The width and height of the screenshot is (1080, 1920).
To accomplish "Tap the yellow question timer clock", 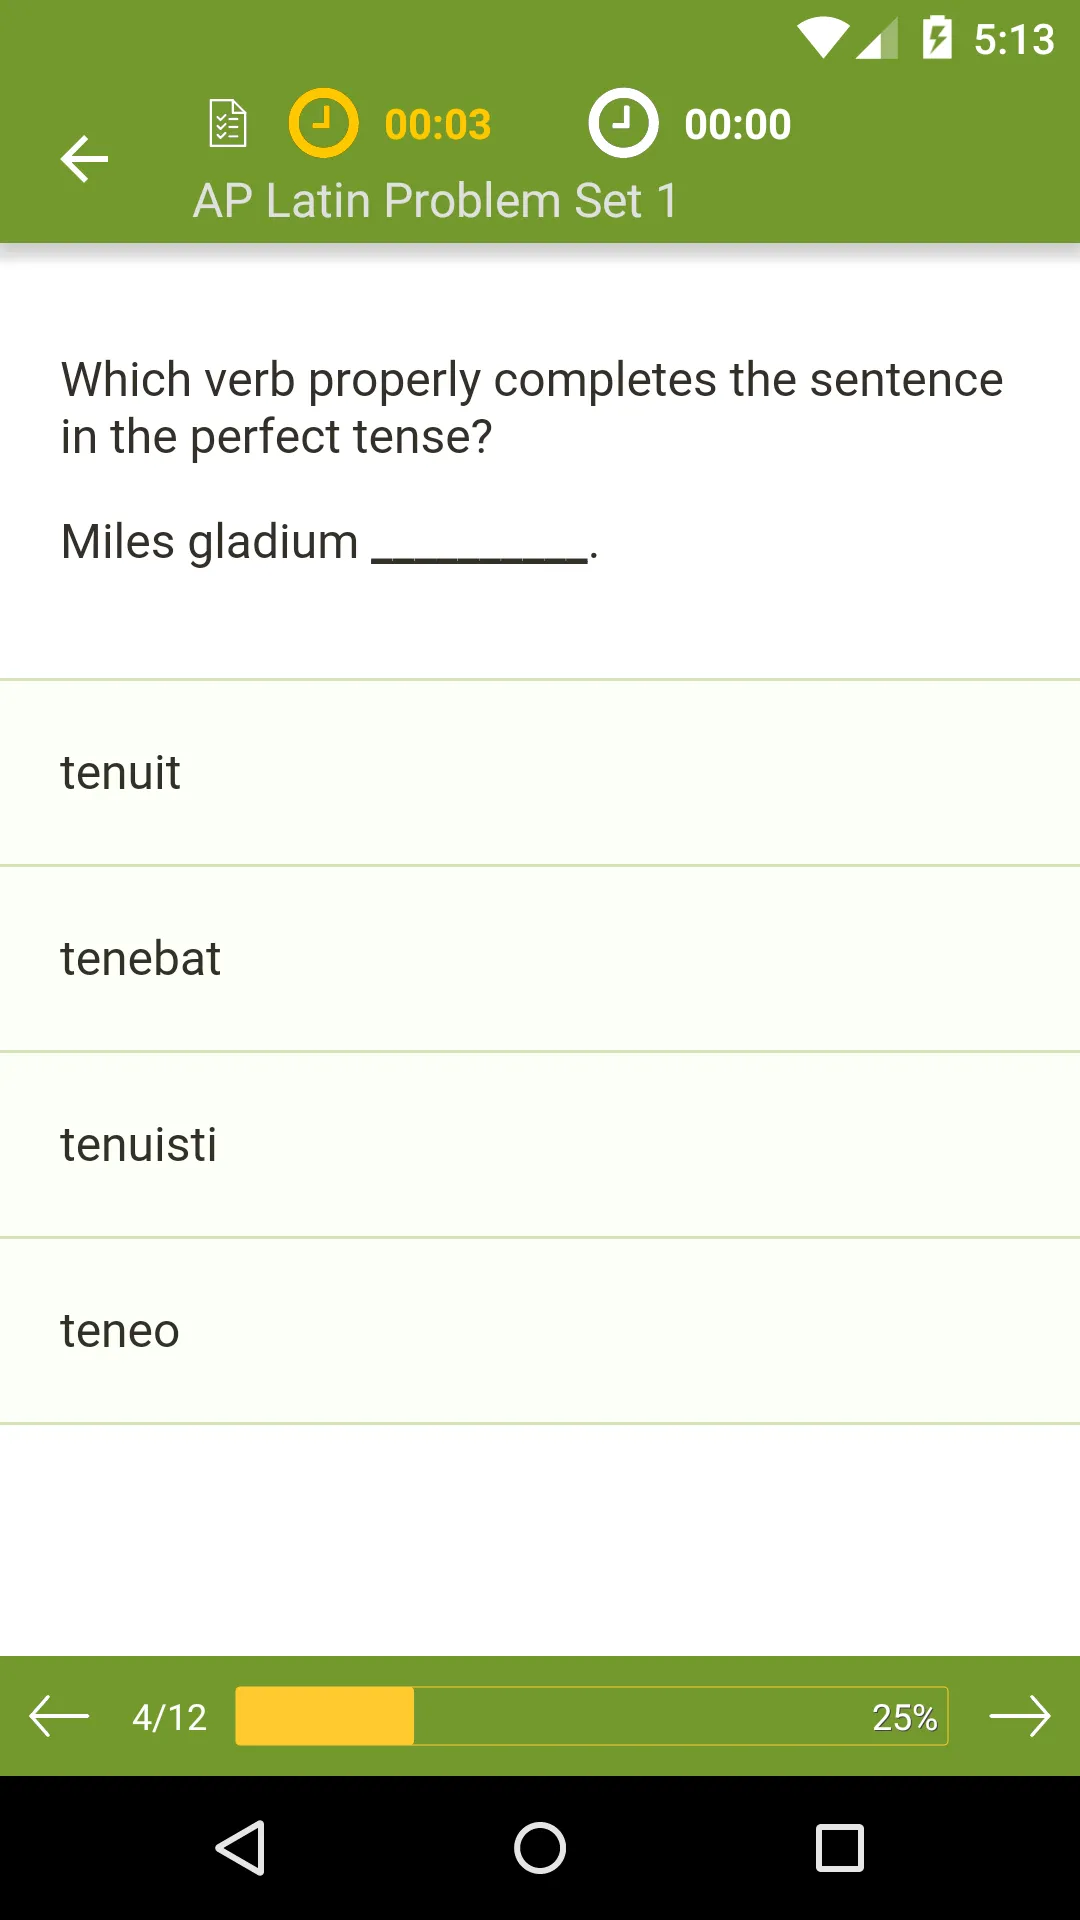I will click(x=323, y=123).
